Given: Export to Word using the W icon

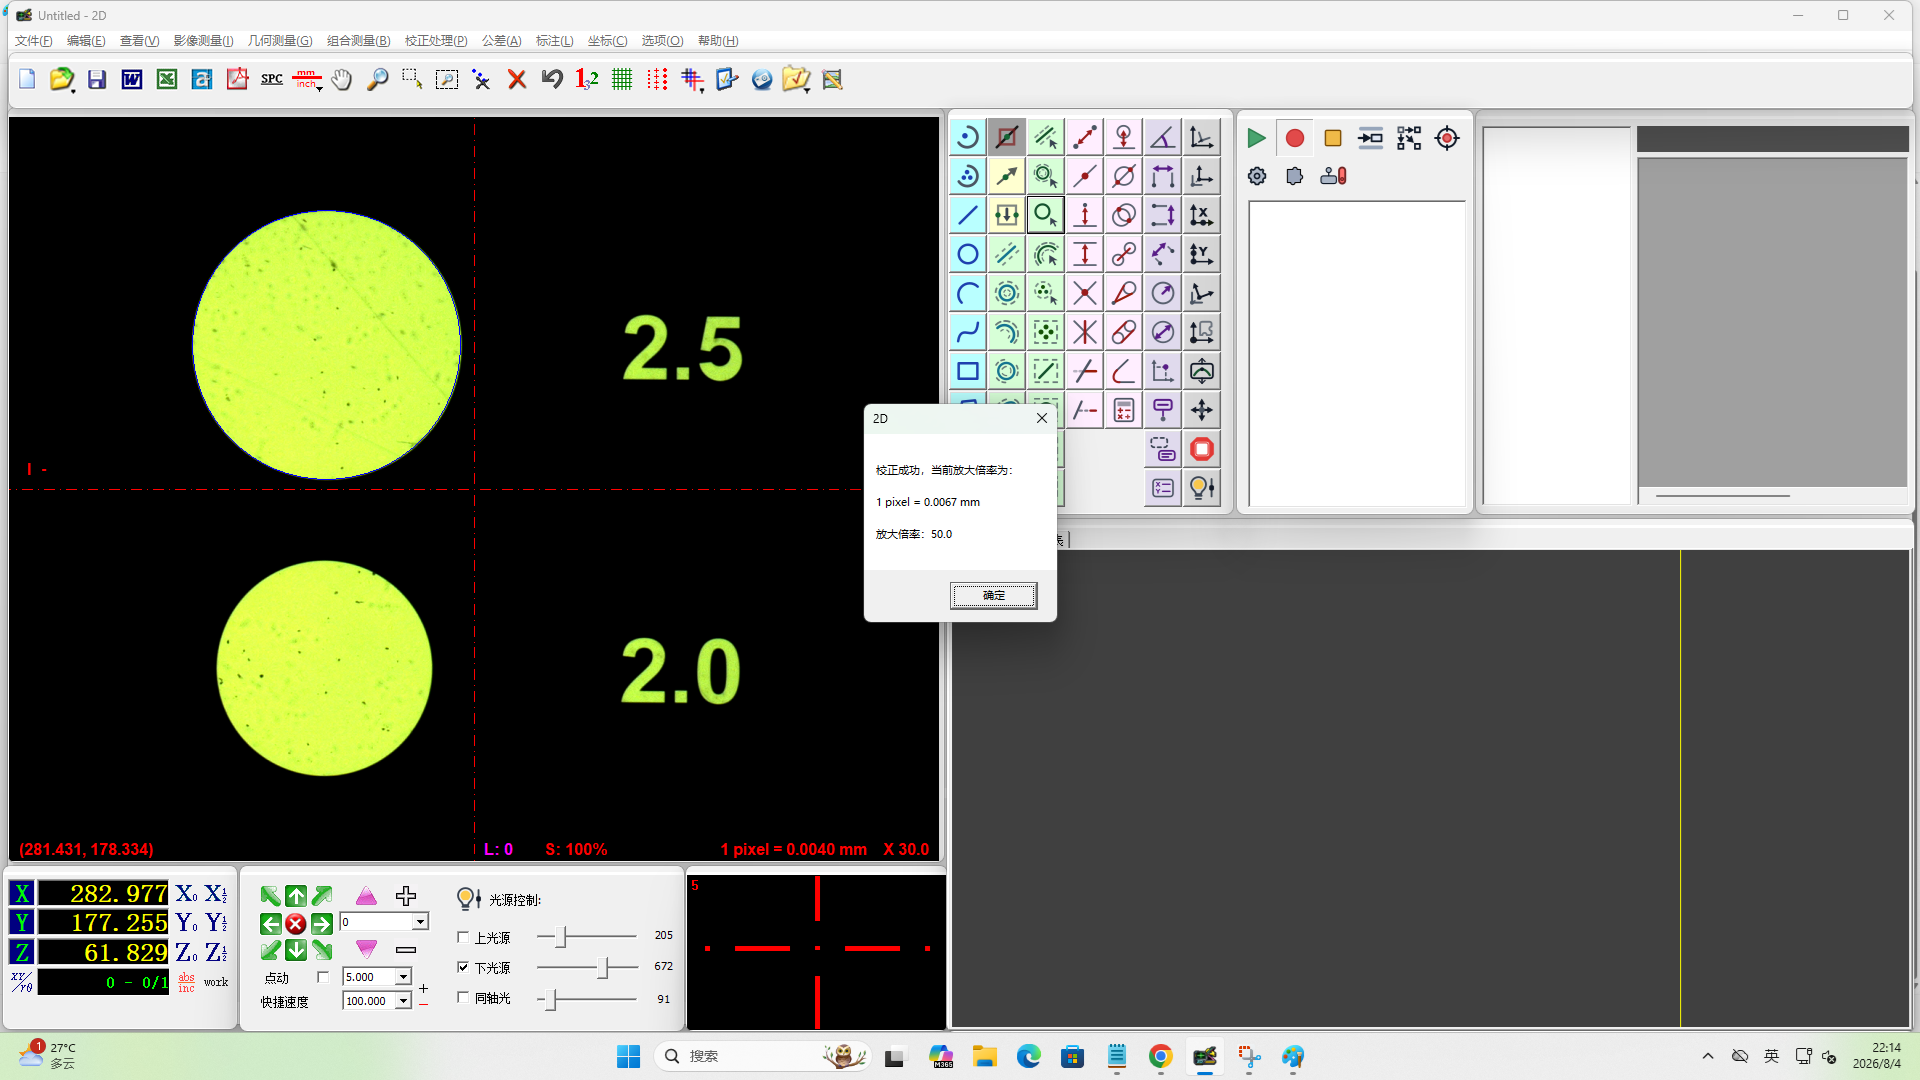Looking at the screenshot, I should pyautogui.click(x=132, y=79).
